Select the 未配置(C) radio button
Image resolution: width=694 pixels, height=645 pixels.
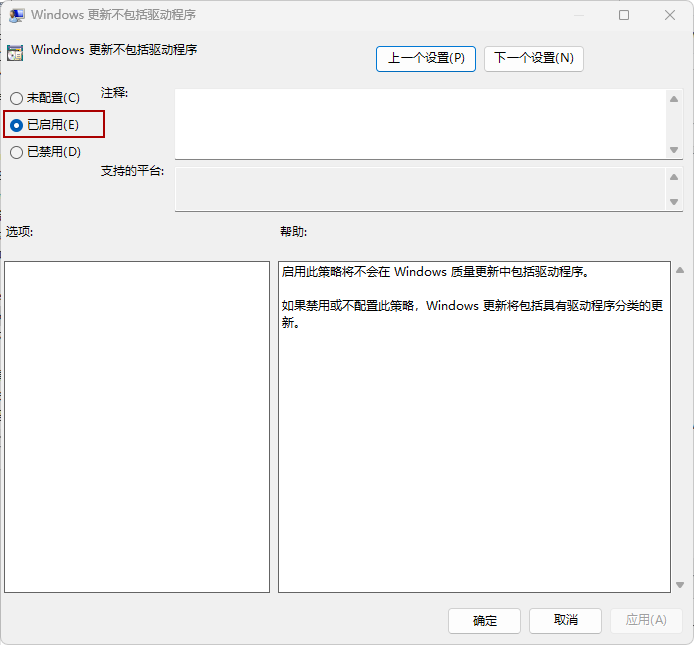pyautogui.click(x=44, y=98)
